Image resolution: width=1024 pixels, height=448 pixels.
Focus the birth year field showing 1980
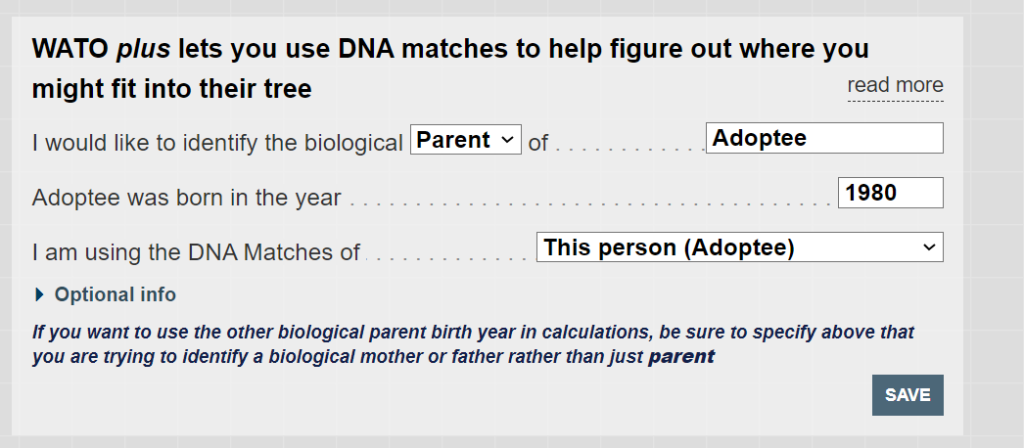click(890, 193)
